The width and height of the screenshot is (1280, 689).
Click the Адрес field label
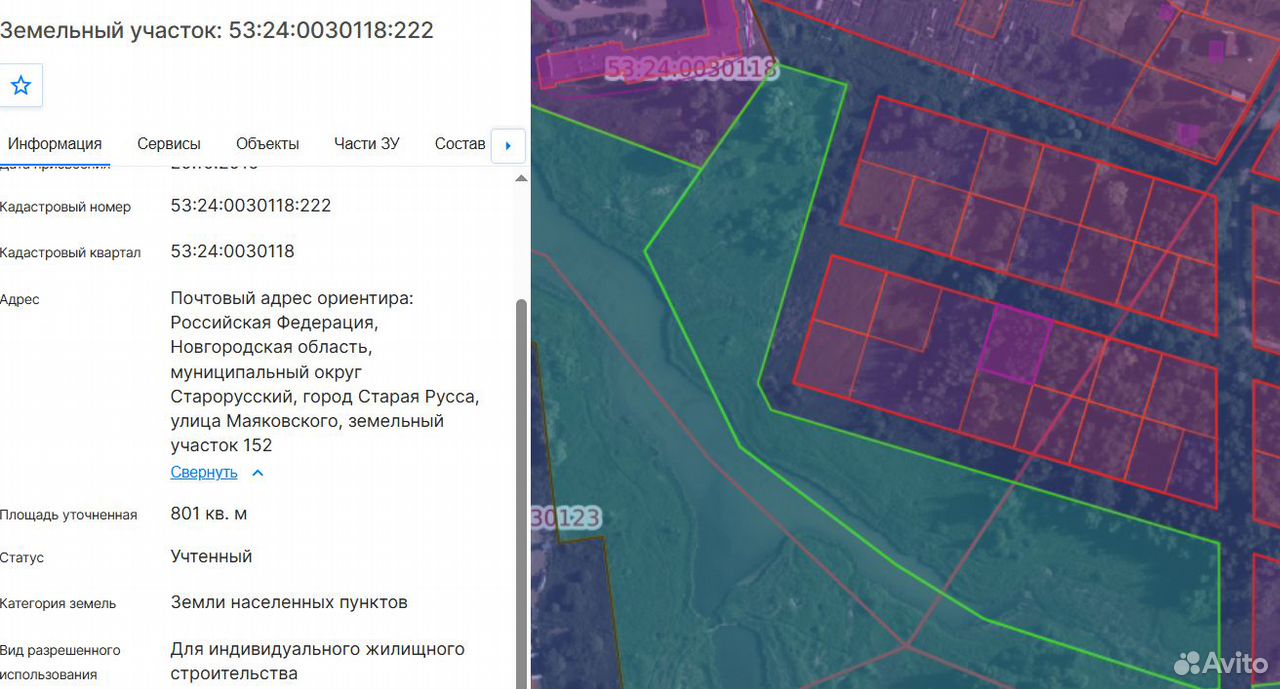(x=20, y=299)
